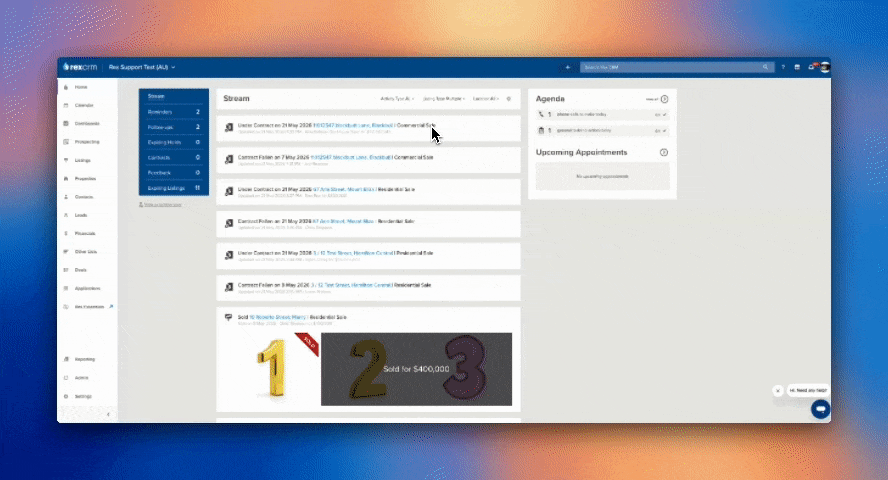Open the Location filter dropdown
Screen dimensions: 888x480
coord(485,98)
